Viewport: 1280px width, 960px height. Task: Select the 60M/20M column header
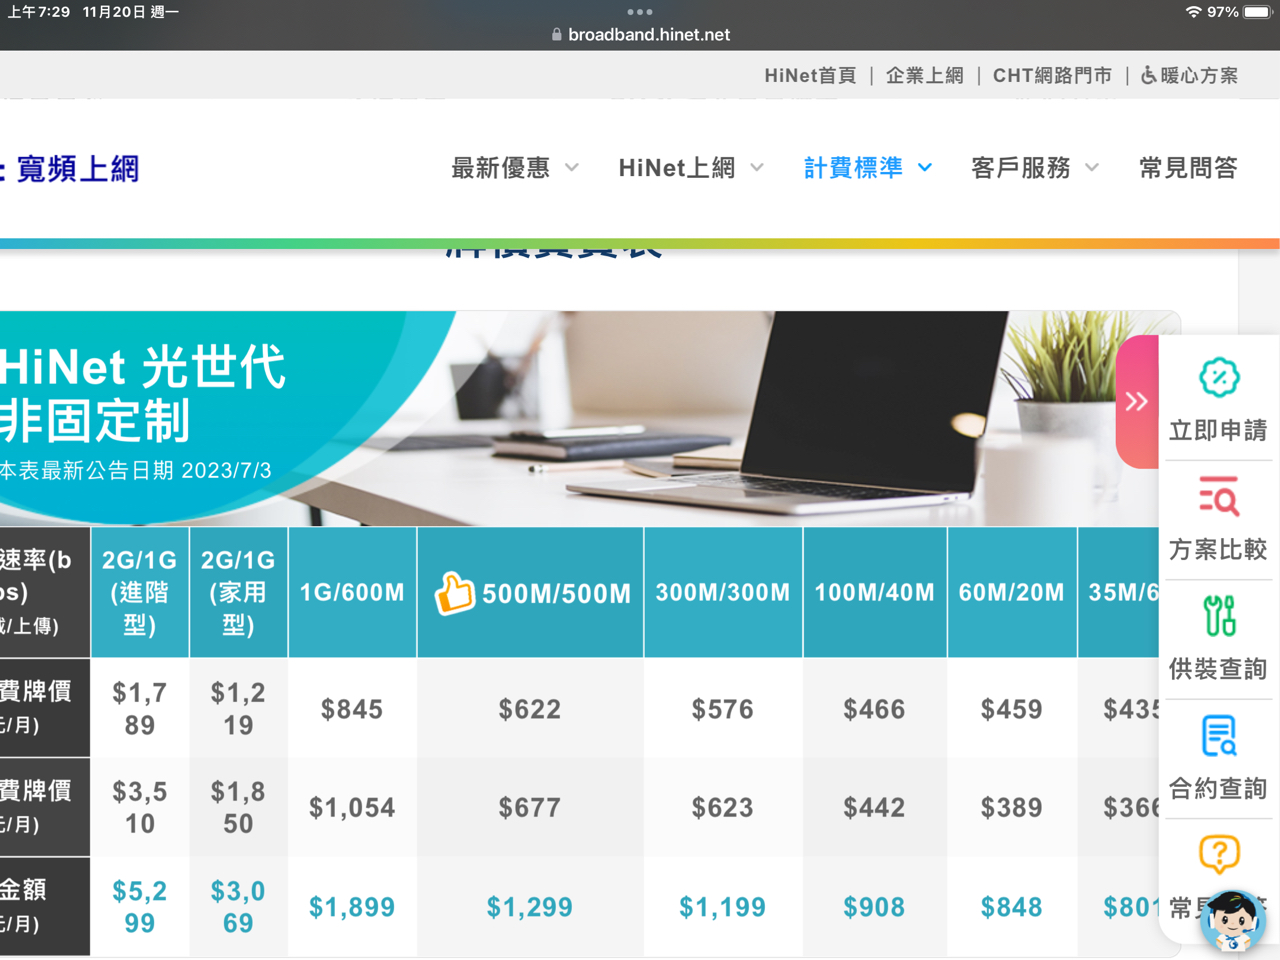point(1012,593)
